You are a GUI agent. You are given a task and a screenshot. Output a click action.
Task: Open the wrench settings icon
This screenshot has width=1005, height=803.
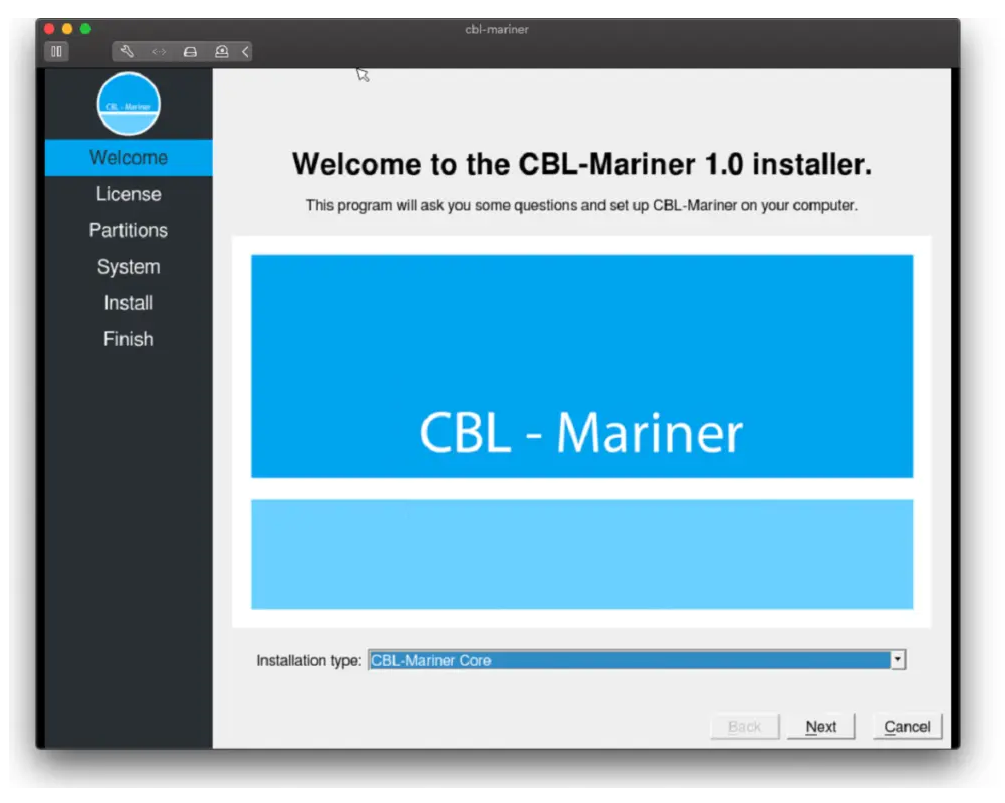[x=127, y=51]
